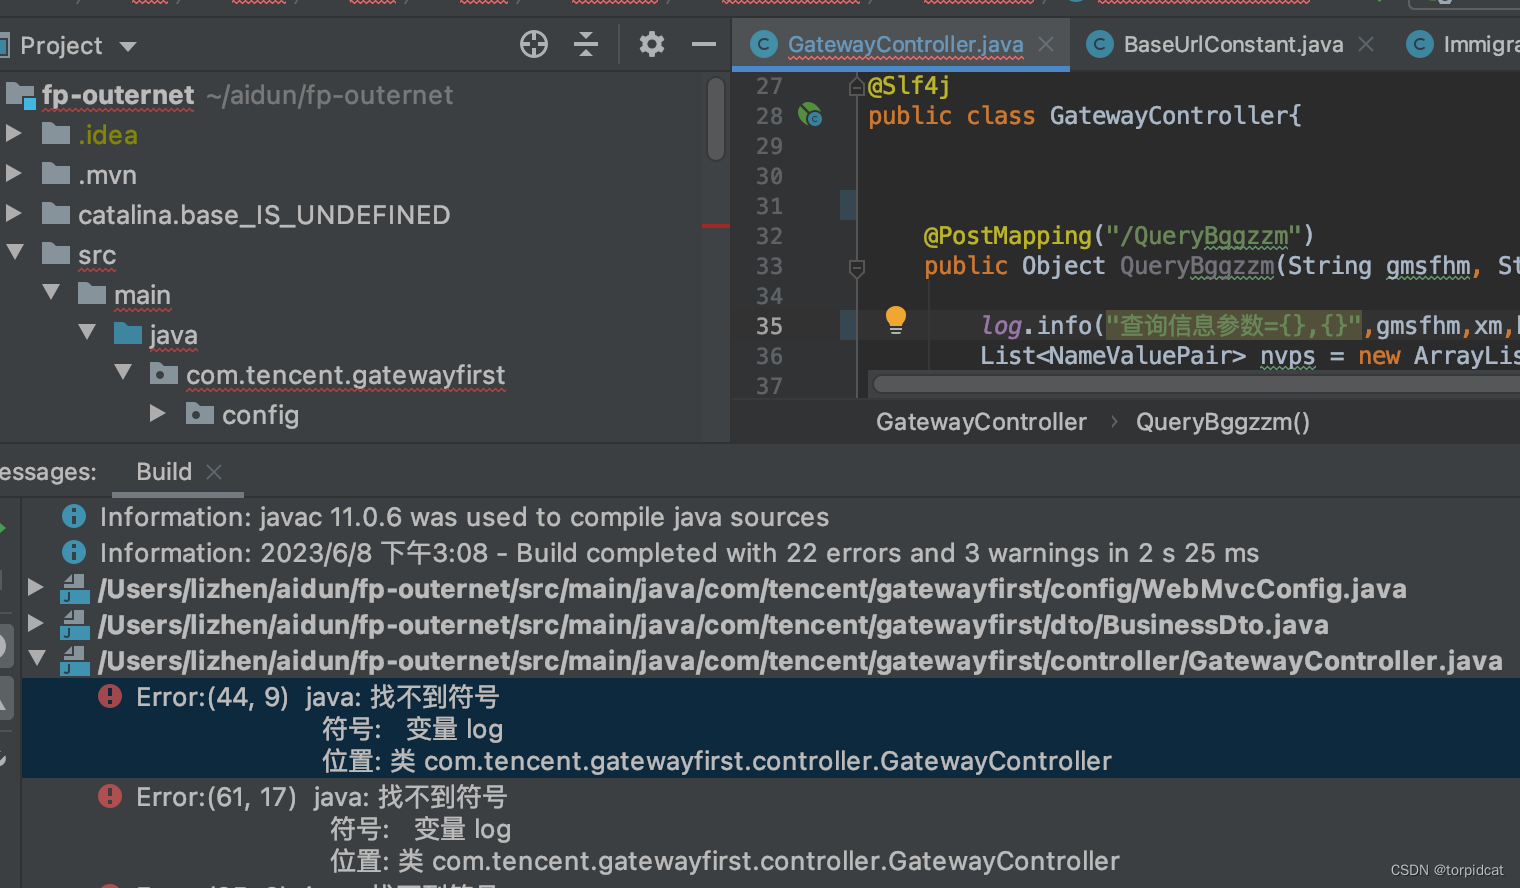Toggle code fold marker at line 27
Viewport: 1520px width, 888px height.
[856, 87]
